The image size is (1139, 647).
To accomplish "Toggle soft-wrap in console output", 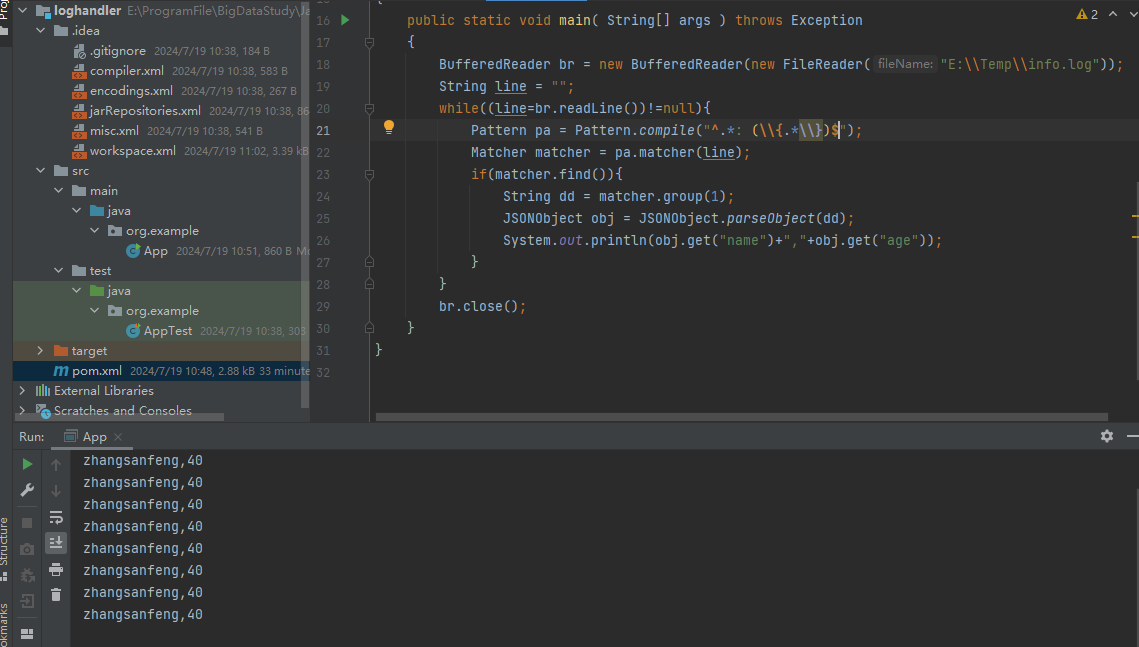I will (56, 517).
